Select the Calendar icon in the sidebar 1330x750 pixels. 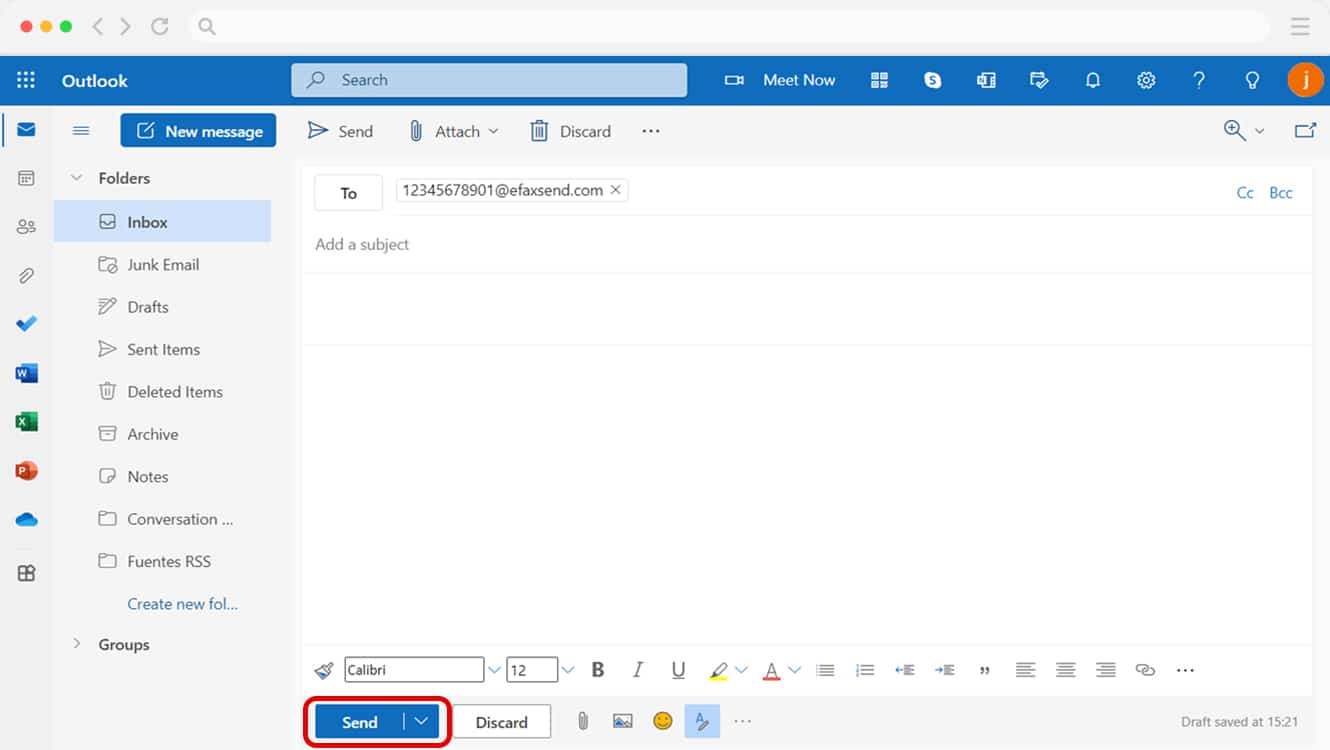[x=26, y=177]
